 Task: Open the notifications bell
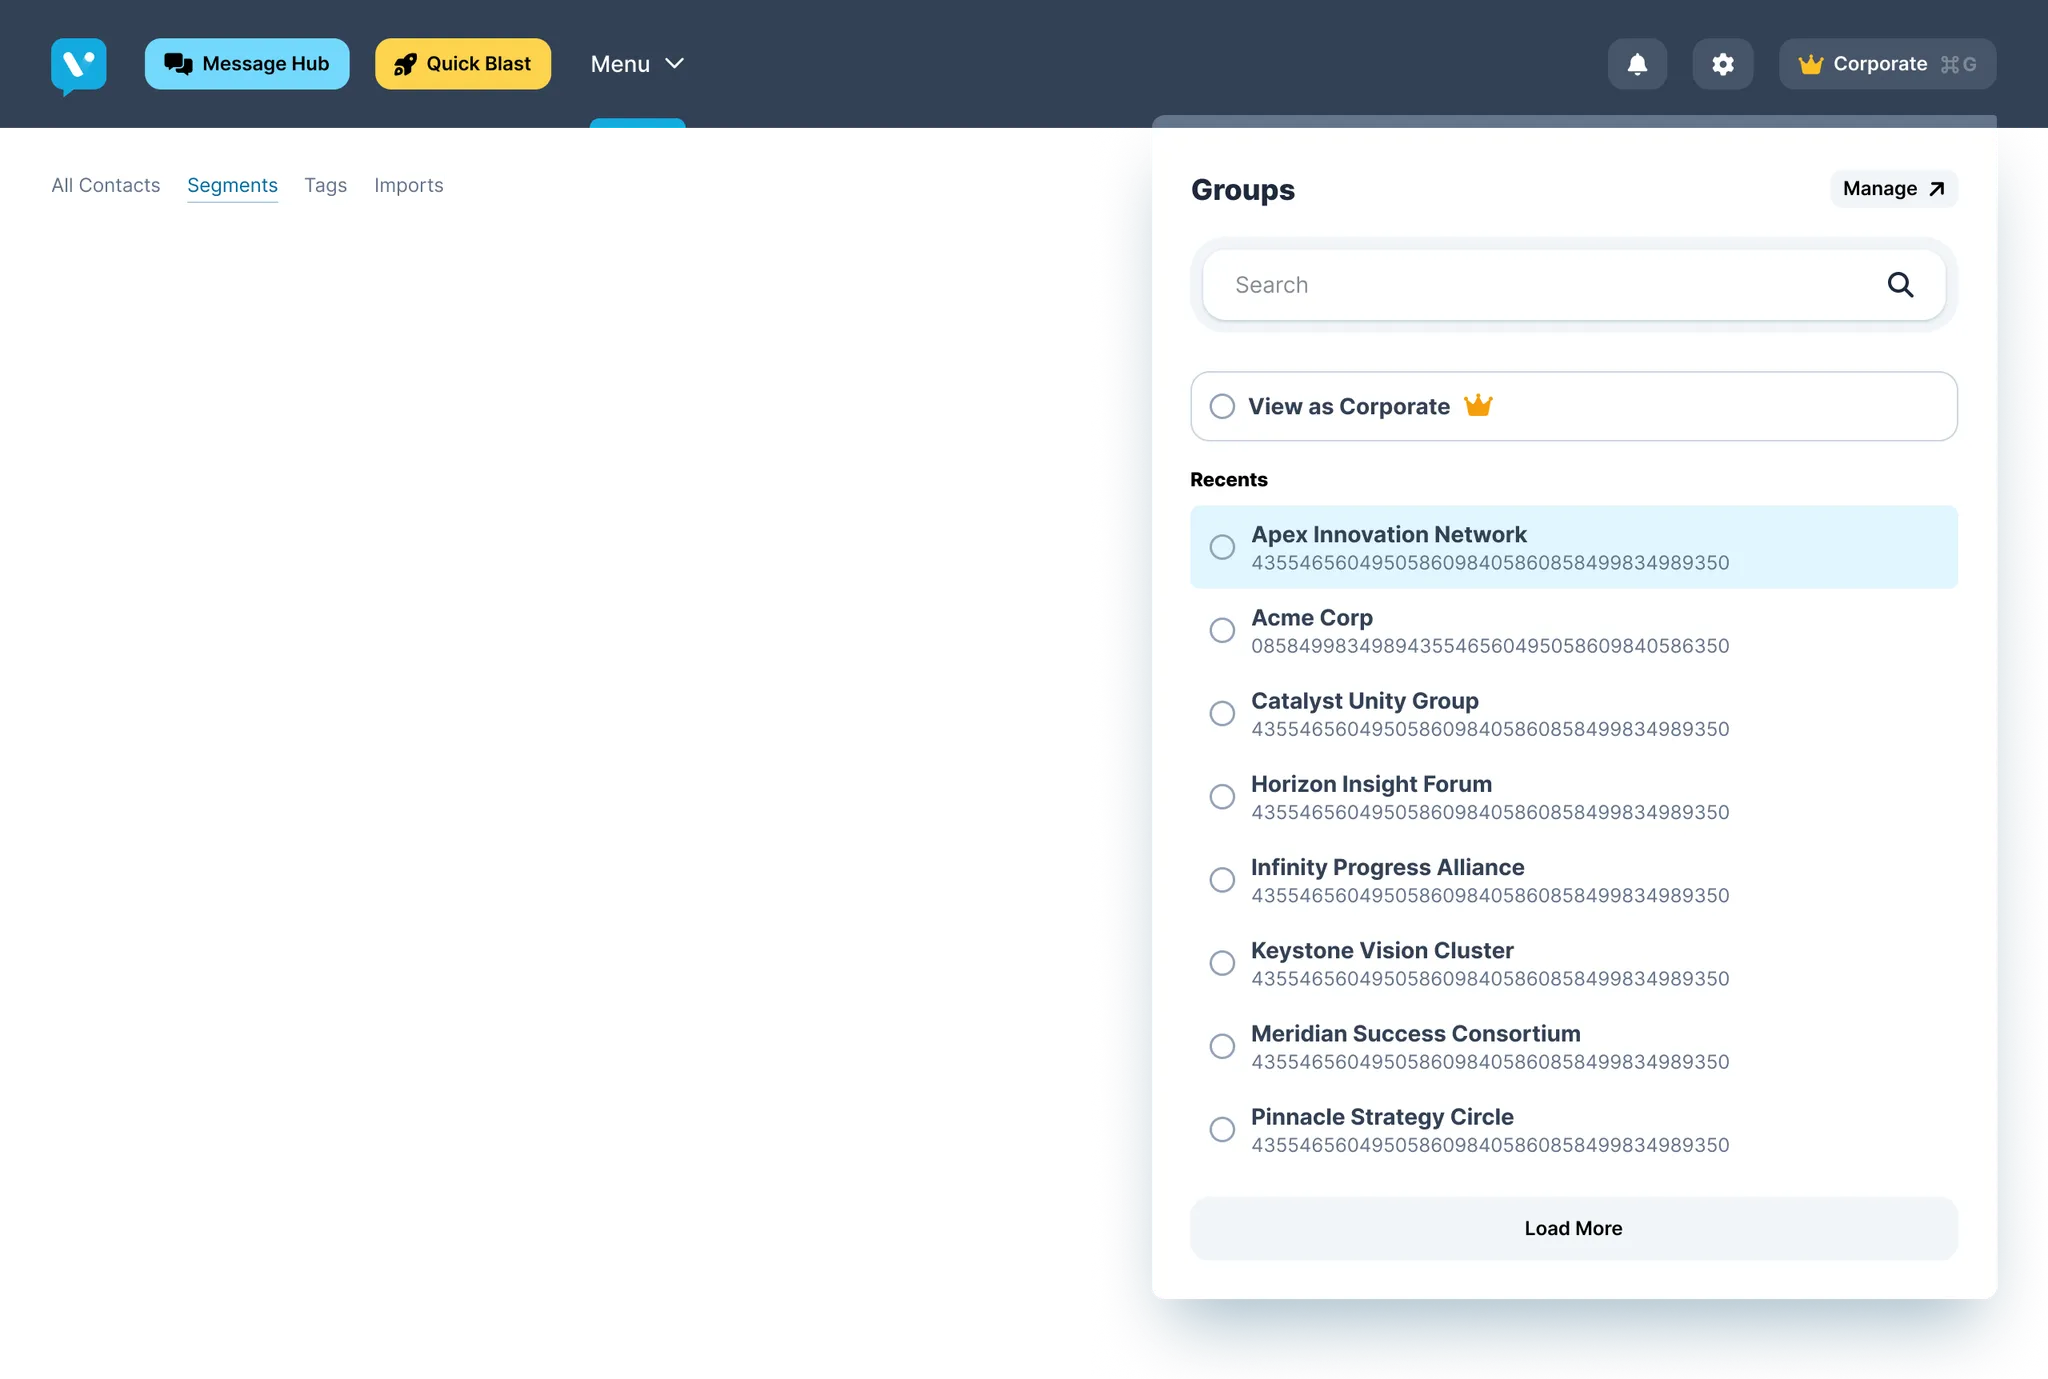click(x=1637, y=64)
